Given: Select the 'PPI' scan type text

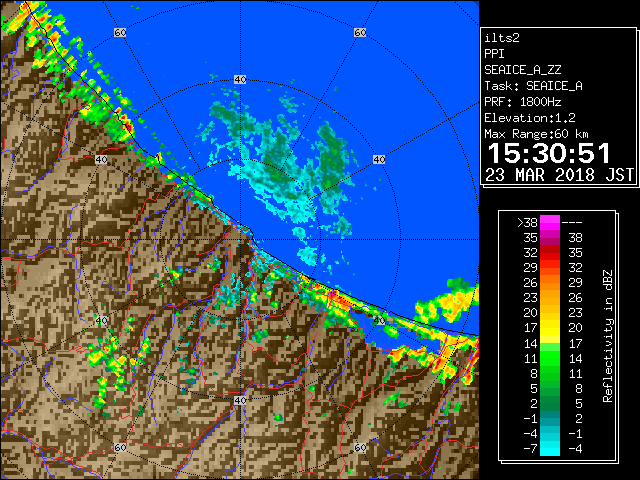Looking at the screenshot, I should pos(494,54).
